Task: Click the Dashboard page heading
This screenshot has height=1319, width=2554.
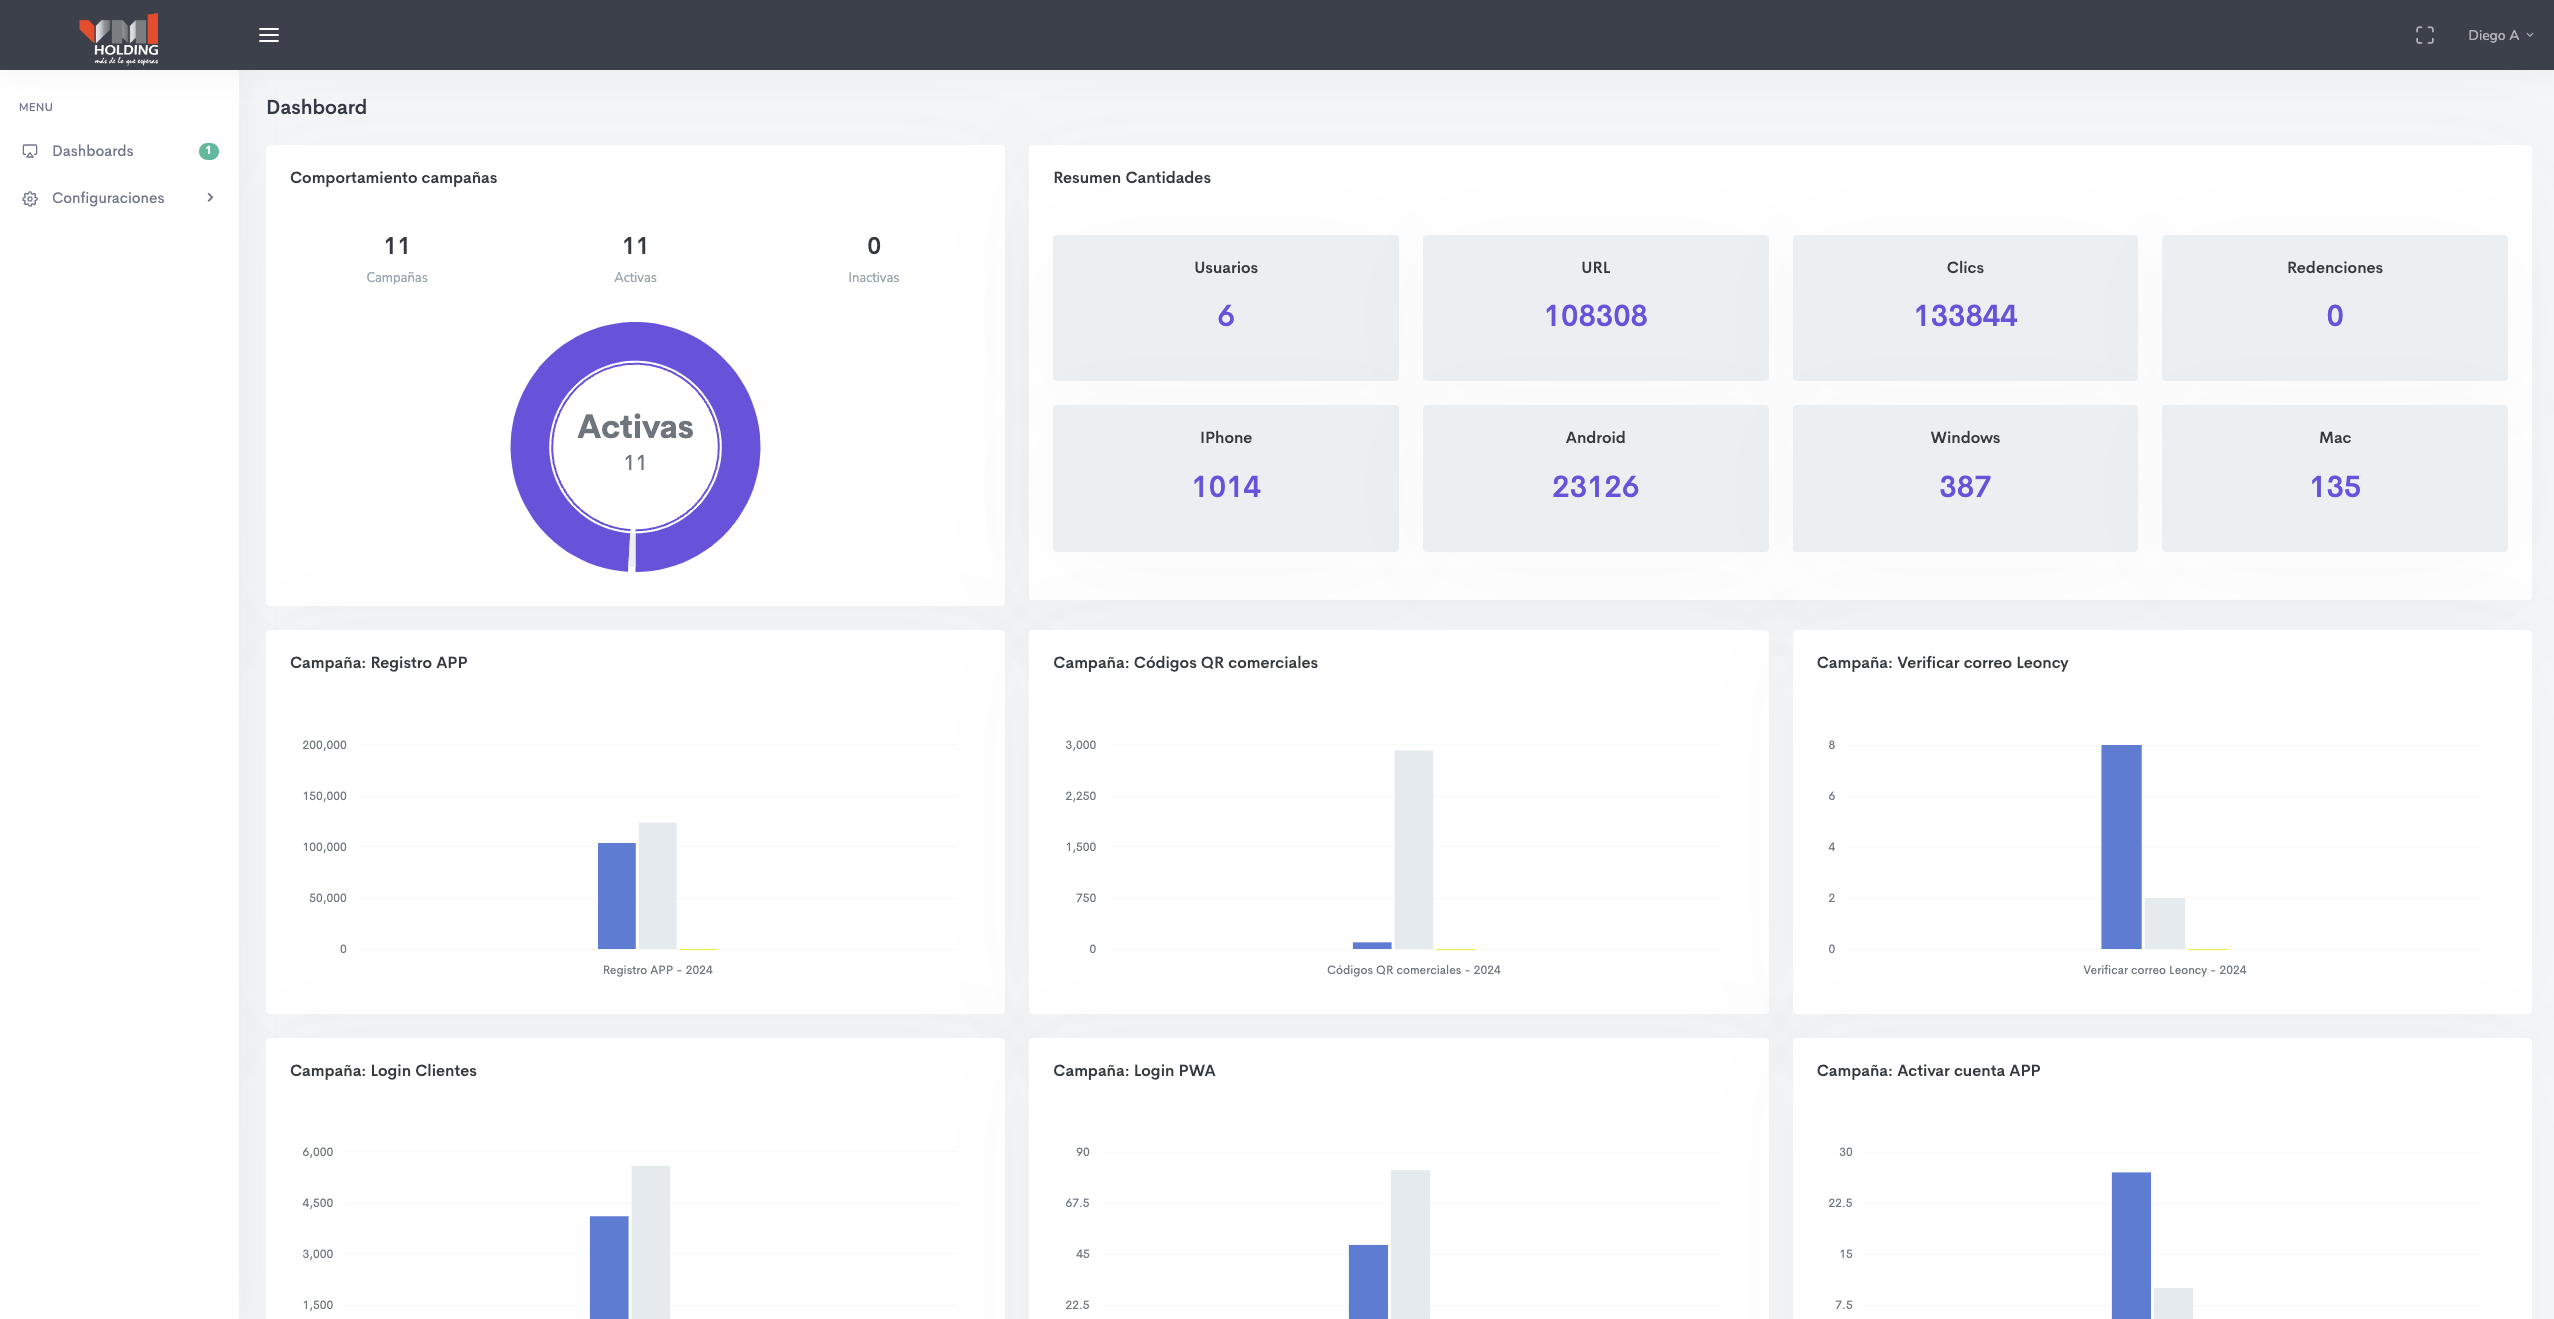Action: click(316, 107)
